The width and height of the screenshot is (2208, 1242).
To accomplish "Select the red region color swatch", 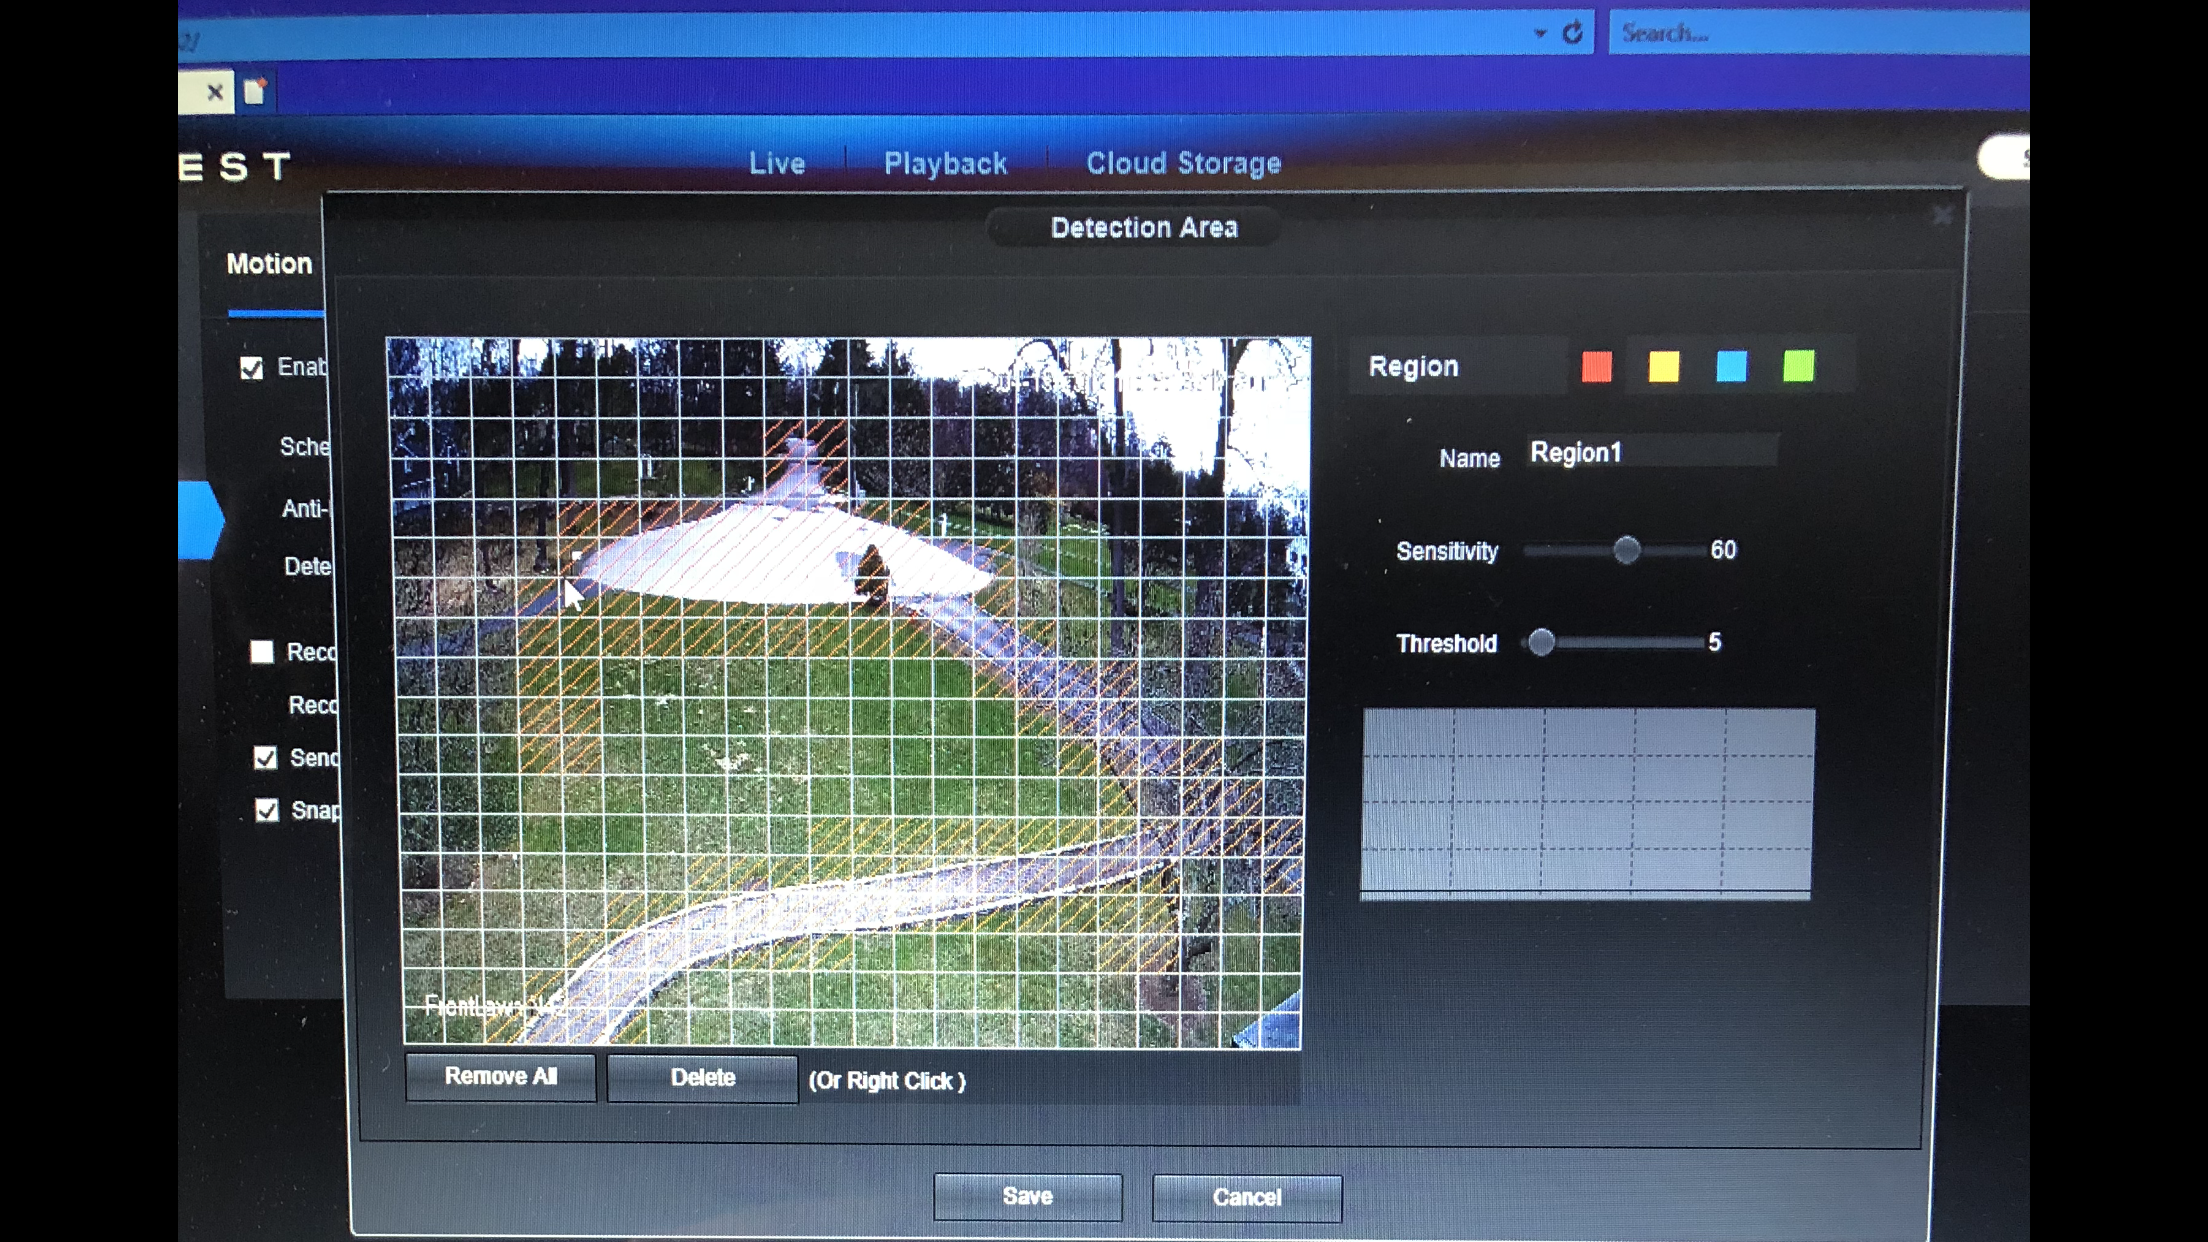I will [x=1597, y=367].
